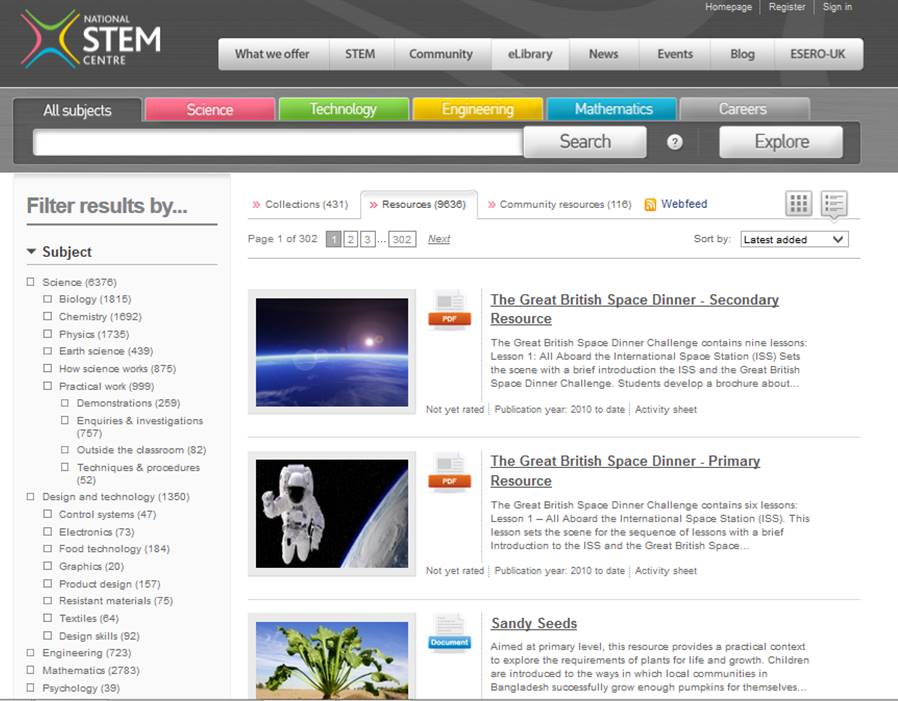Click the orange Webfeed RSS icon
The image size is (898, 701).
point(650,205)
